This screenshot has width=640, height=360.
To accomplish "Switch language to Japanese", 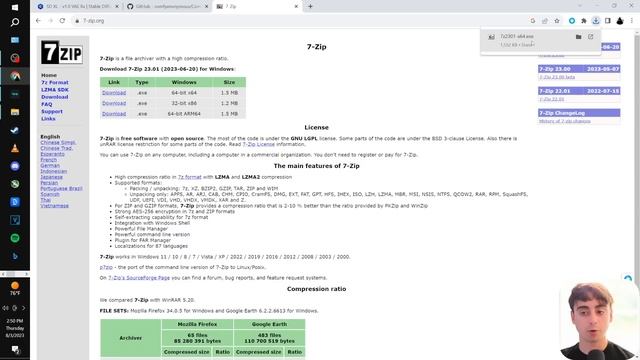I will click(51, 177).
